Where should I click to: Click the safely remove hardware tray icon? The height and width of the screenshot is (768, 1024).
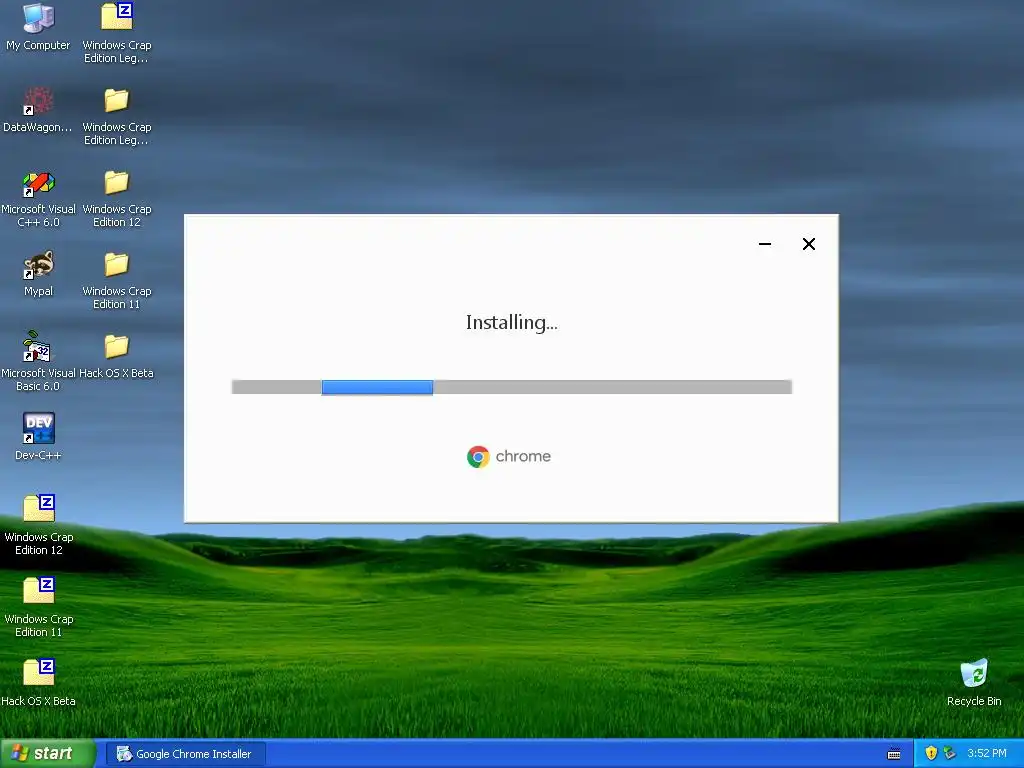(949, 753)
